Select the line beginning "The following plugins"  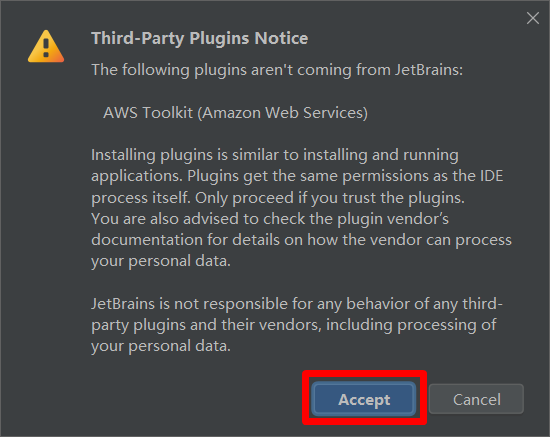click(277, 70)
